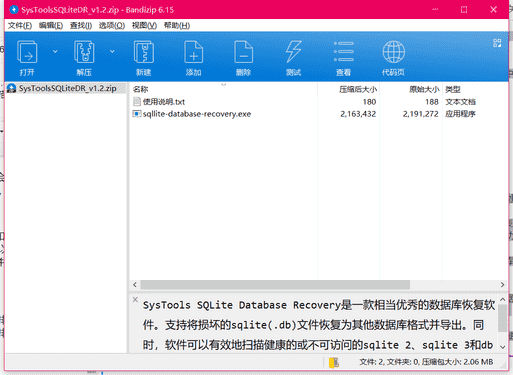This screenshot has width=513, height=375.
Task: Click the status bar text showing 2.06 MB
Action: coord(426,362)
